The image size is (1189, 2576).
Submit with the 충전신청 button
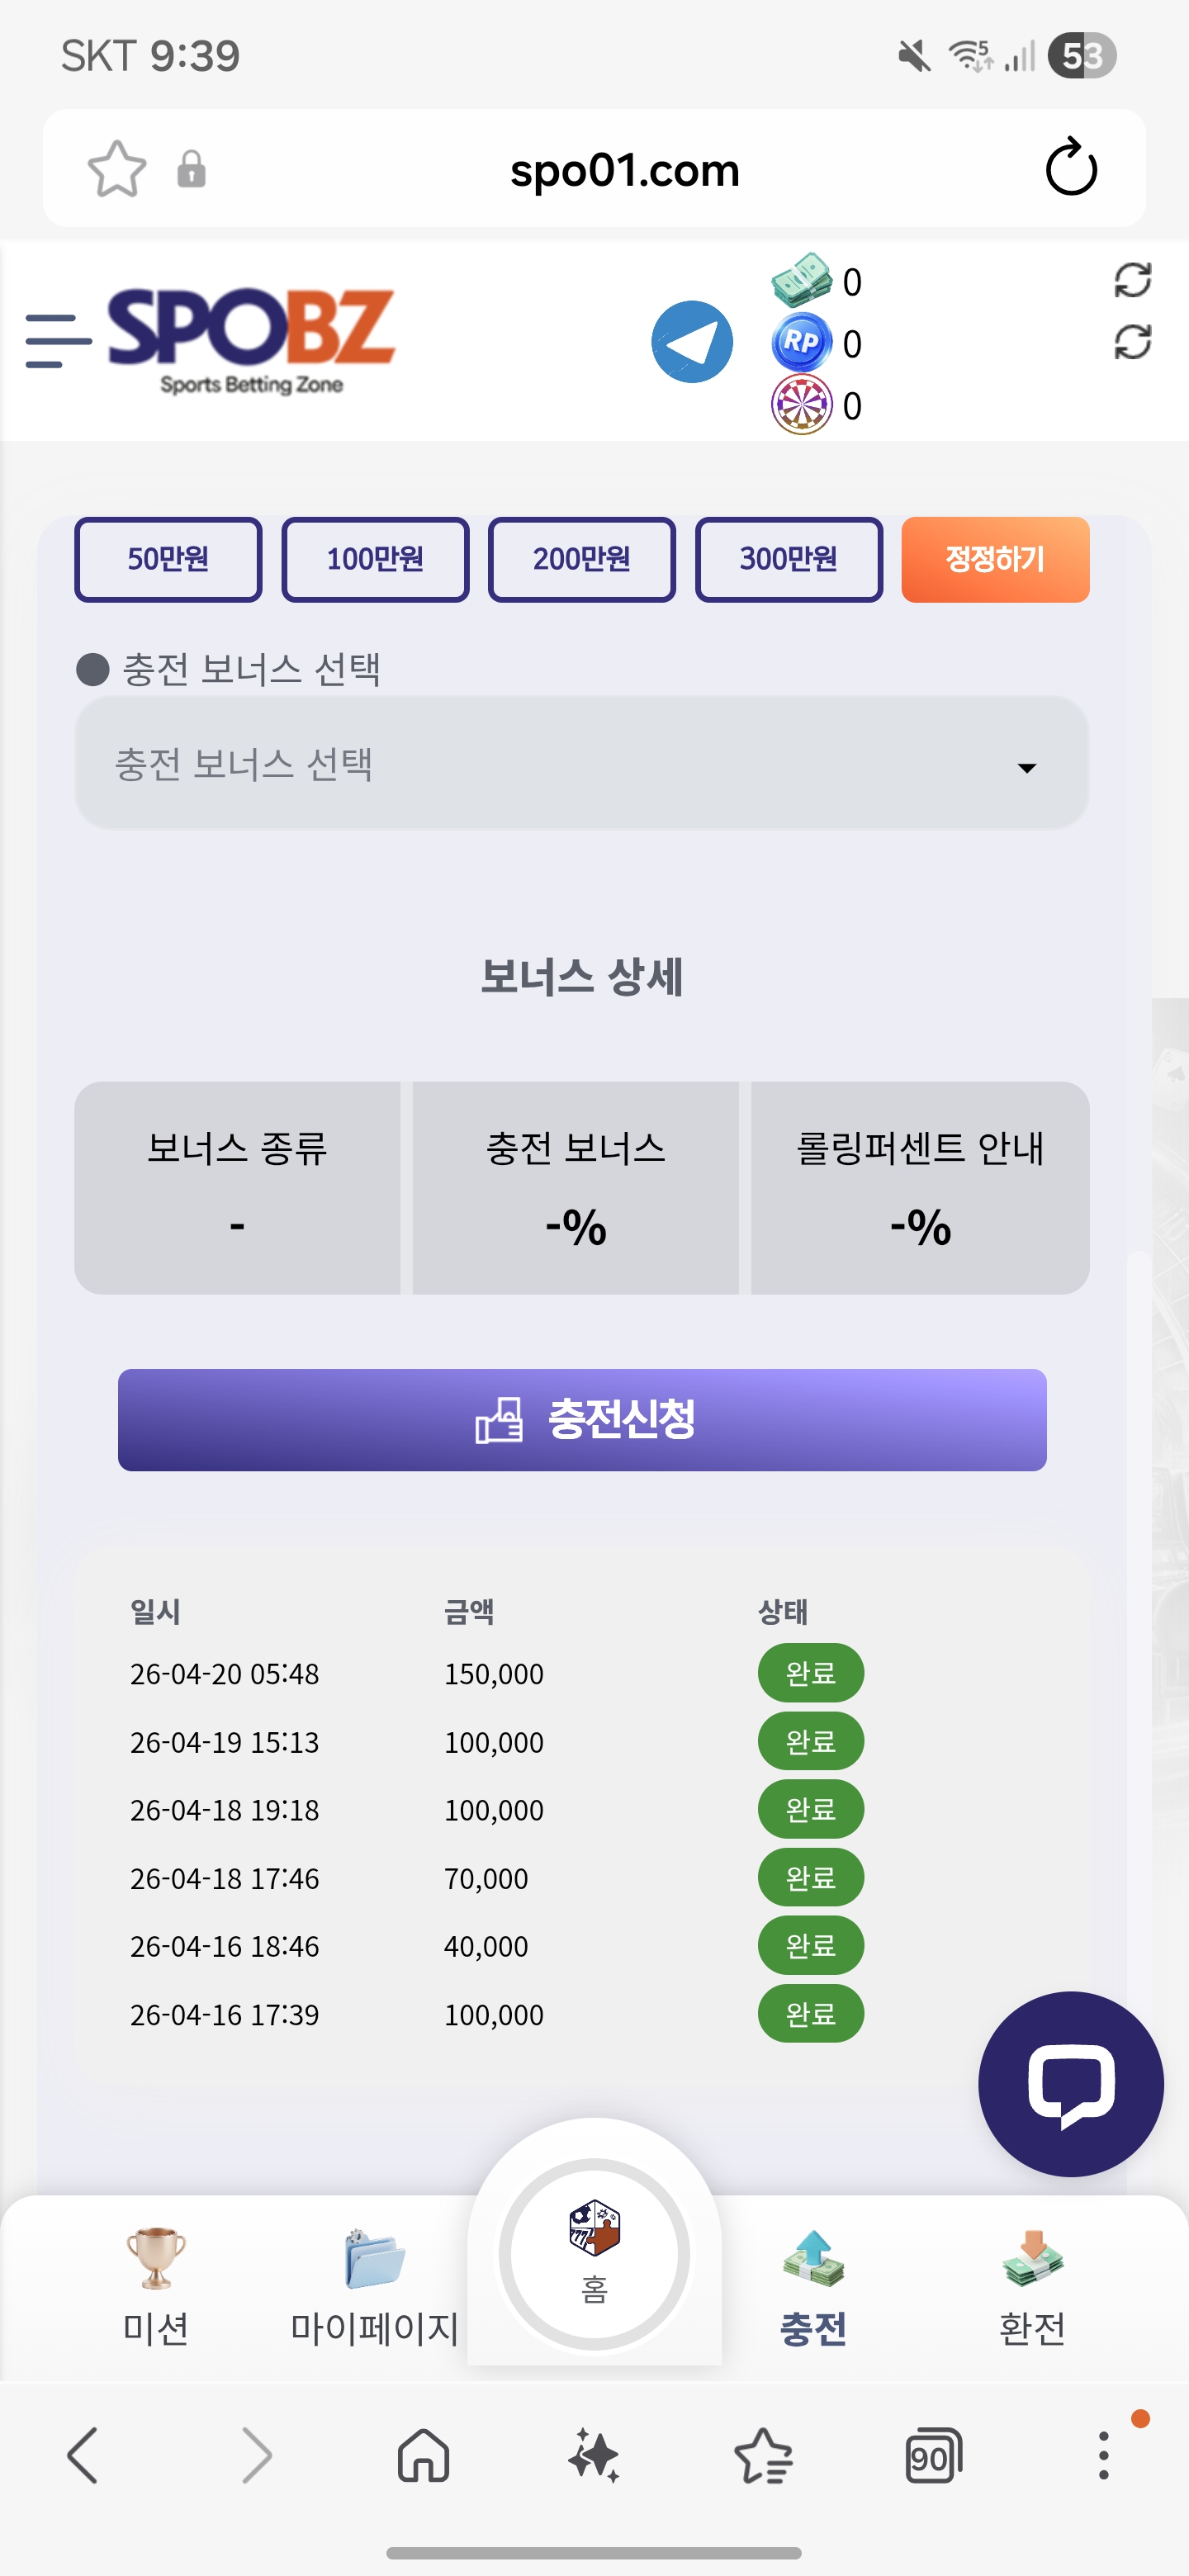click(582, 1420)
